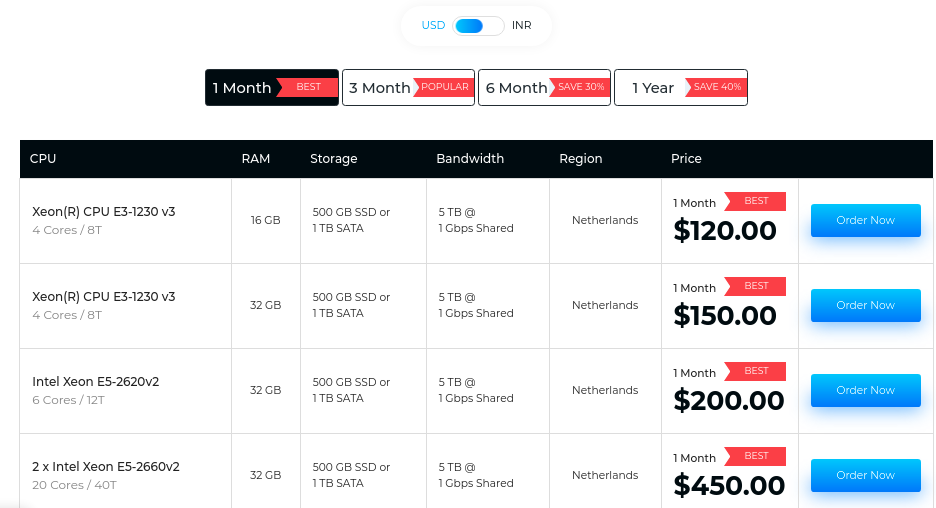This screenshot has width=936, height=508.
Task: Click the SAVE 40% badge
Action: pos(717,87)
